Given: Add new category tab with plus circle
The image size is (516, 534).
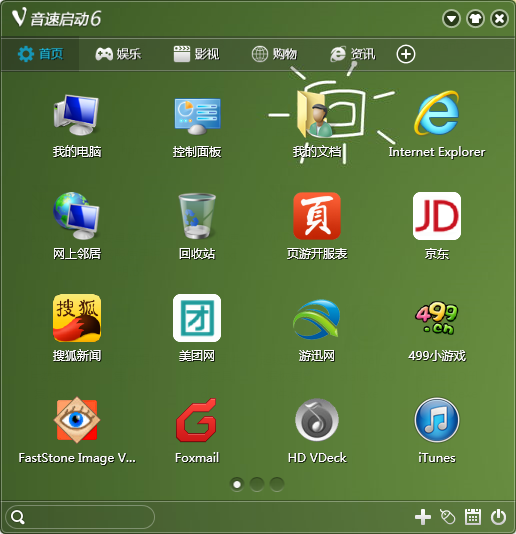Looking at the screenshot, I should [406, 54].
